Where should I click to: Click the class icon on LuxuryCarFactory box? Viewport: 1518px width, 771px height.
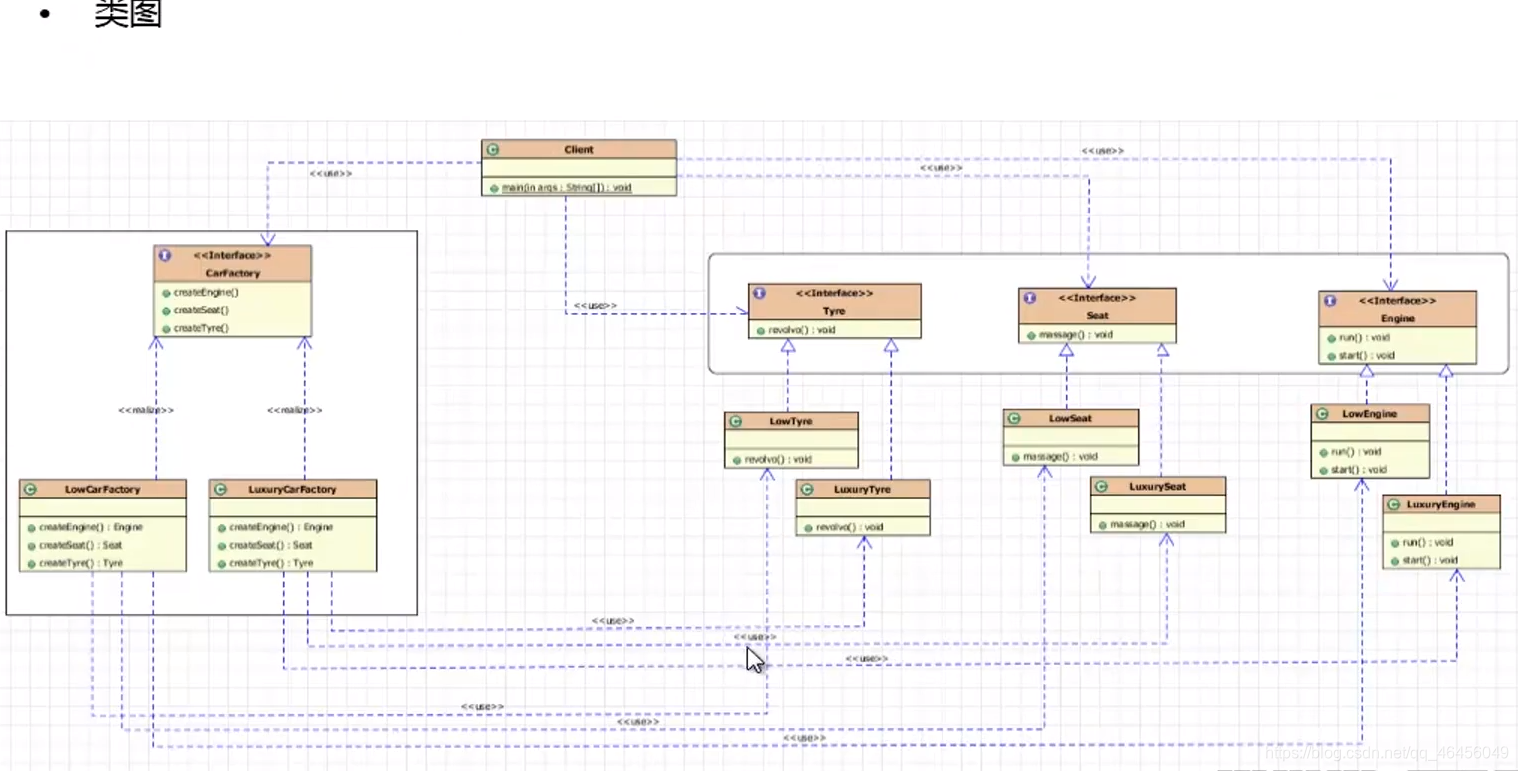pos(221,490)
